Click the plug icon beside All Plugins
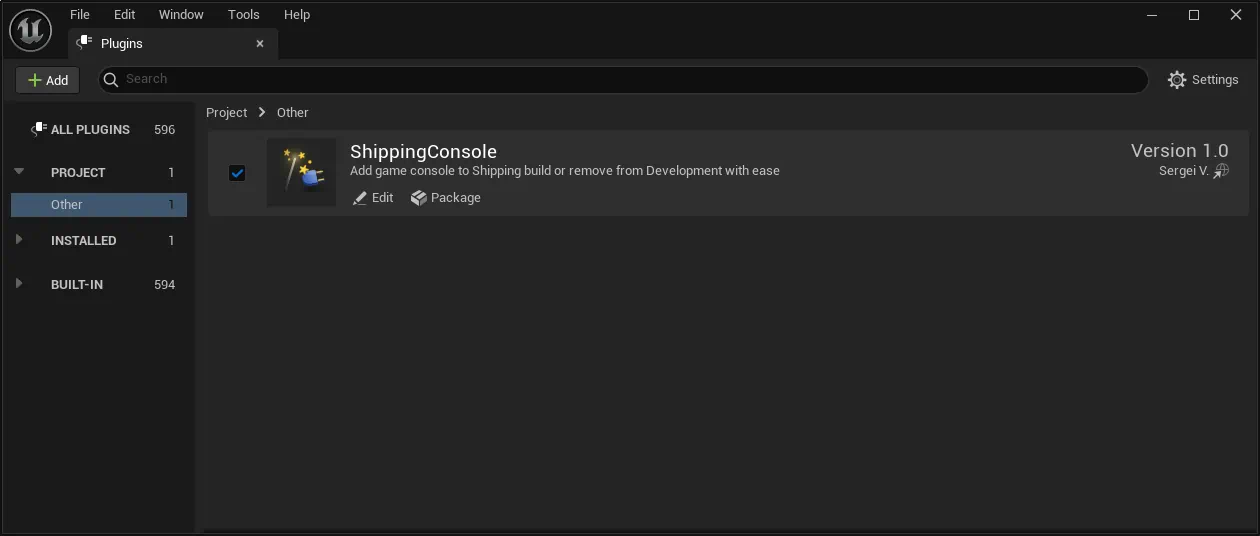The width and height of the screenshot is (1260, 536). click(x=38, y=129)
